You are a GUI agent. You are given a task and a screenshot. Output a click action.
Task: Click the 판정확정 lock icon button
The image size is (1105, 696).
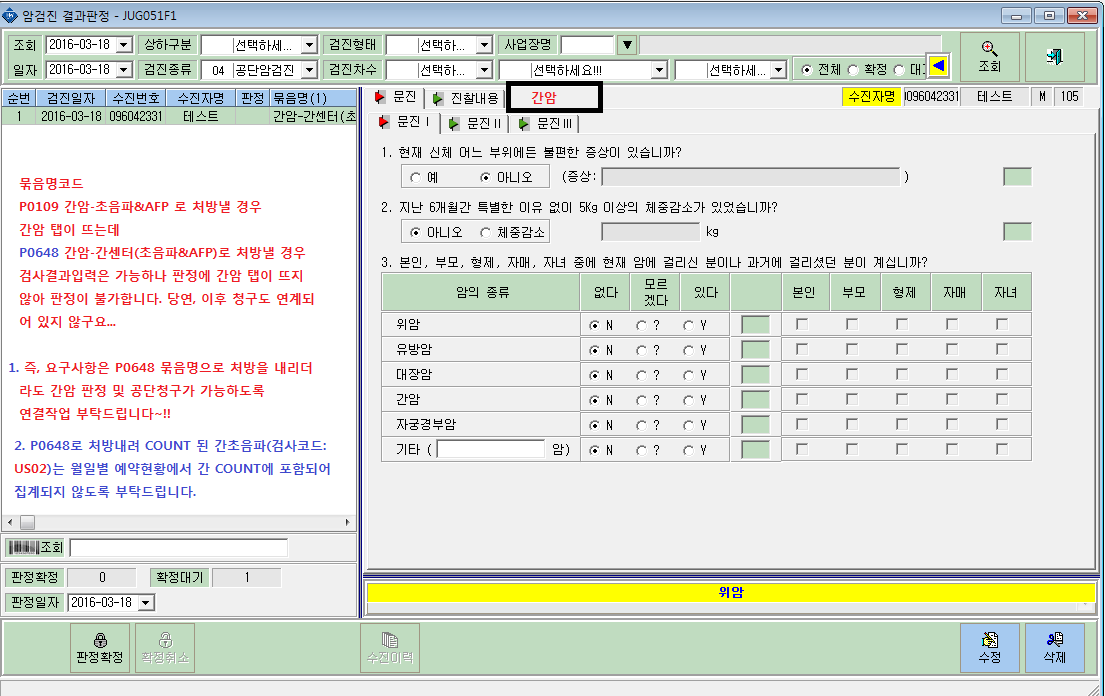pyautogui.click(x=100, y=647)
